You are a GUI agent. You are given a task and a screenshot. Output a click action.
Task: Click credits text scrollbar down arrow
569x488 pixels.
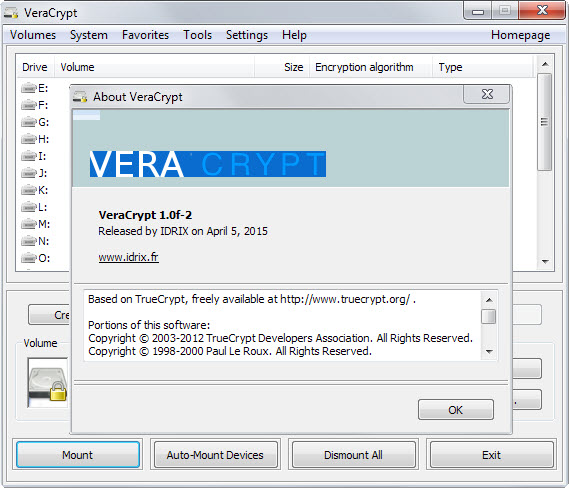489,351
